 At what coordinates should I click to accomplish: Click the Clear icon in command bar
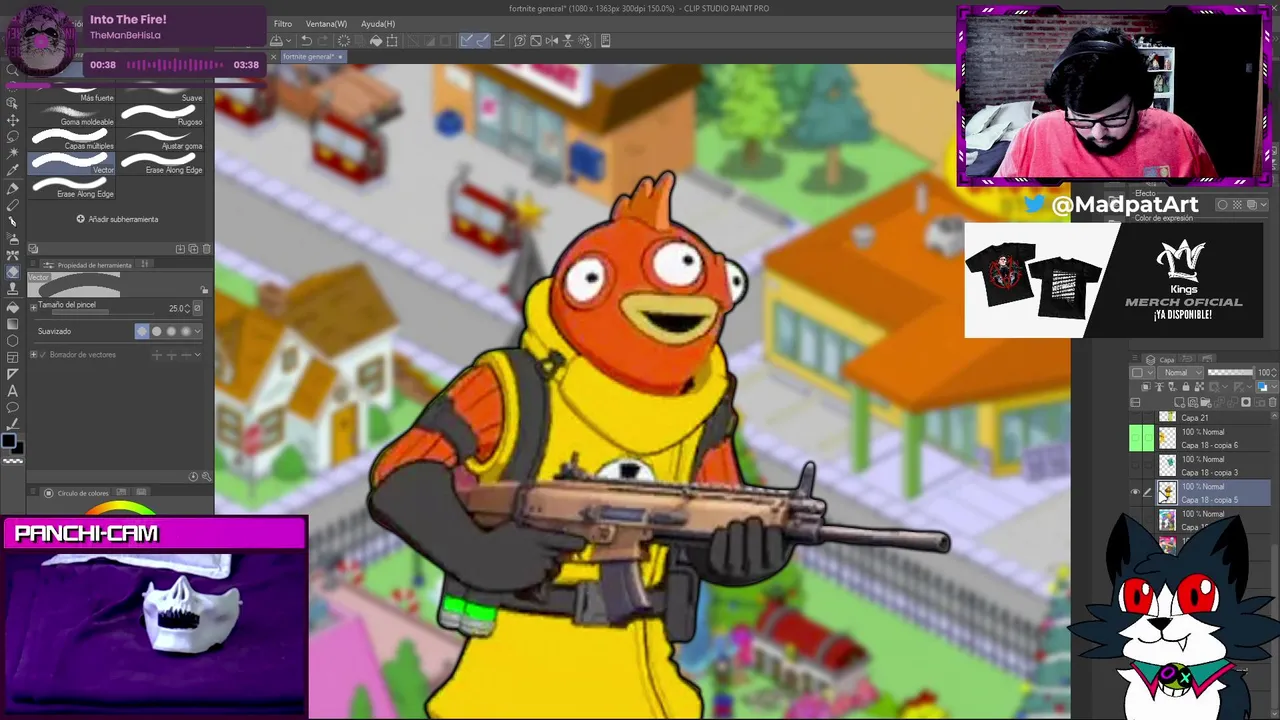[x=344, y=41]
